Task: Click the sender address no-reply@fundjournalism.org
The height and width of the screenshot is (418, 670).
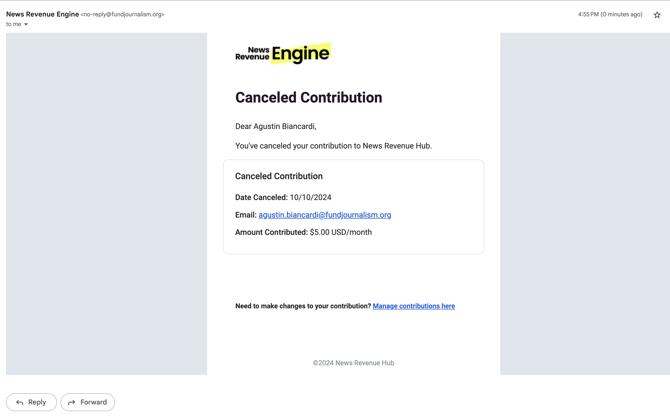Action: click(x=123, y=15)
